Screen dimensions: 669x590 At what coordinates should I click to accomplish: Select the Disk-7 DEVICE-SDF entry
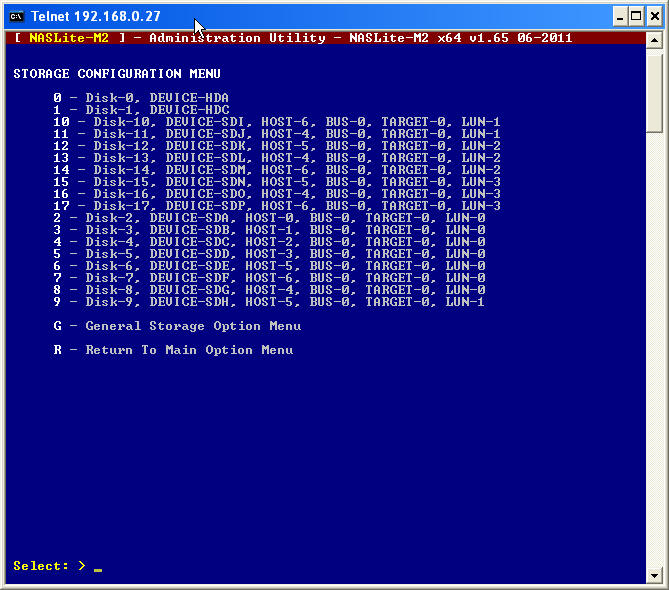[269, 277]
